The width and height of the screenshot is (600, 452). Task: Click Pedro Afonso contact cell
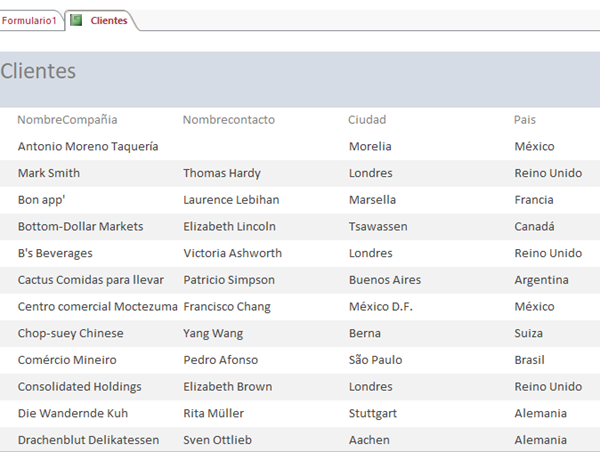220,360
